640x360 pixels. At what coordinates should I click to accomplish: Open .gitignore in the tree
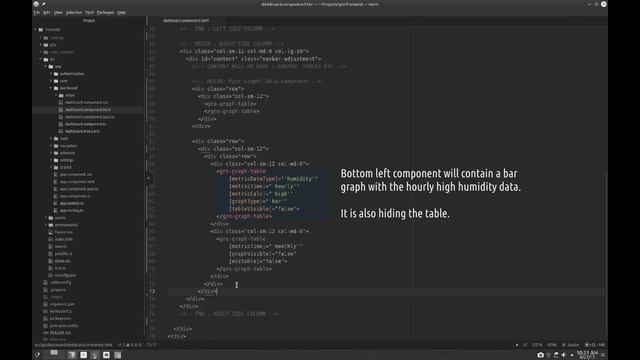tap(58, 290)
